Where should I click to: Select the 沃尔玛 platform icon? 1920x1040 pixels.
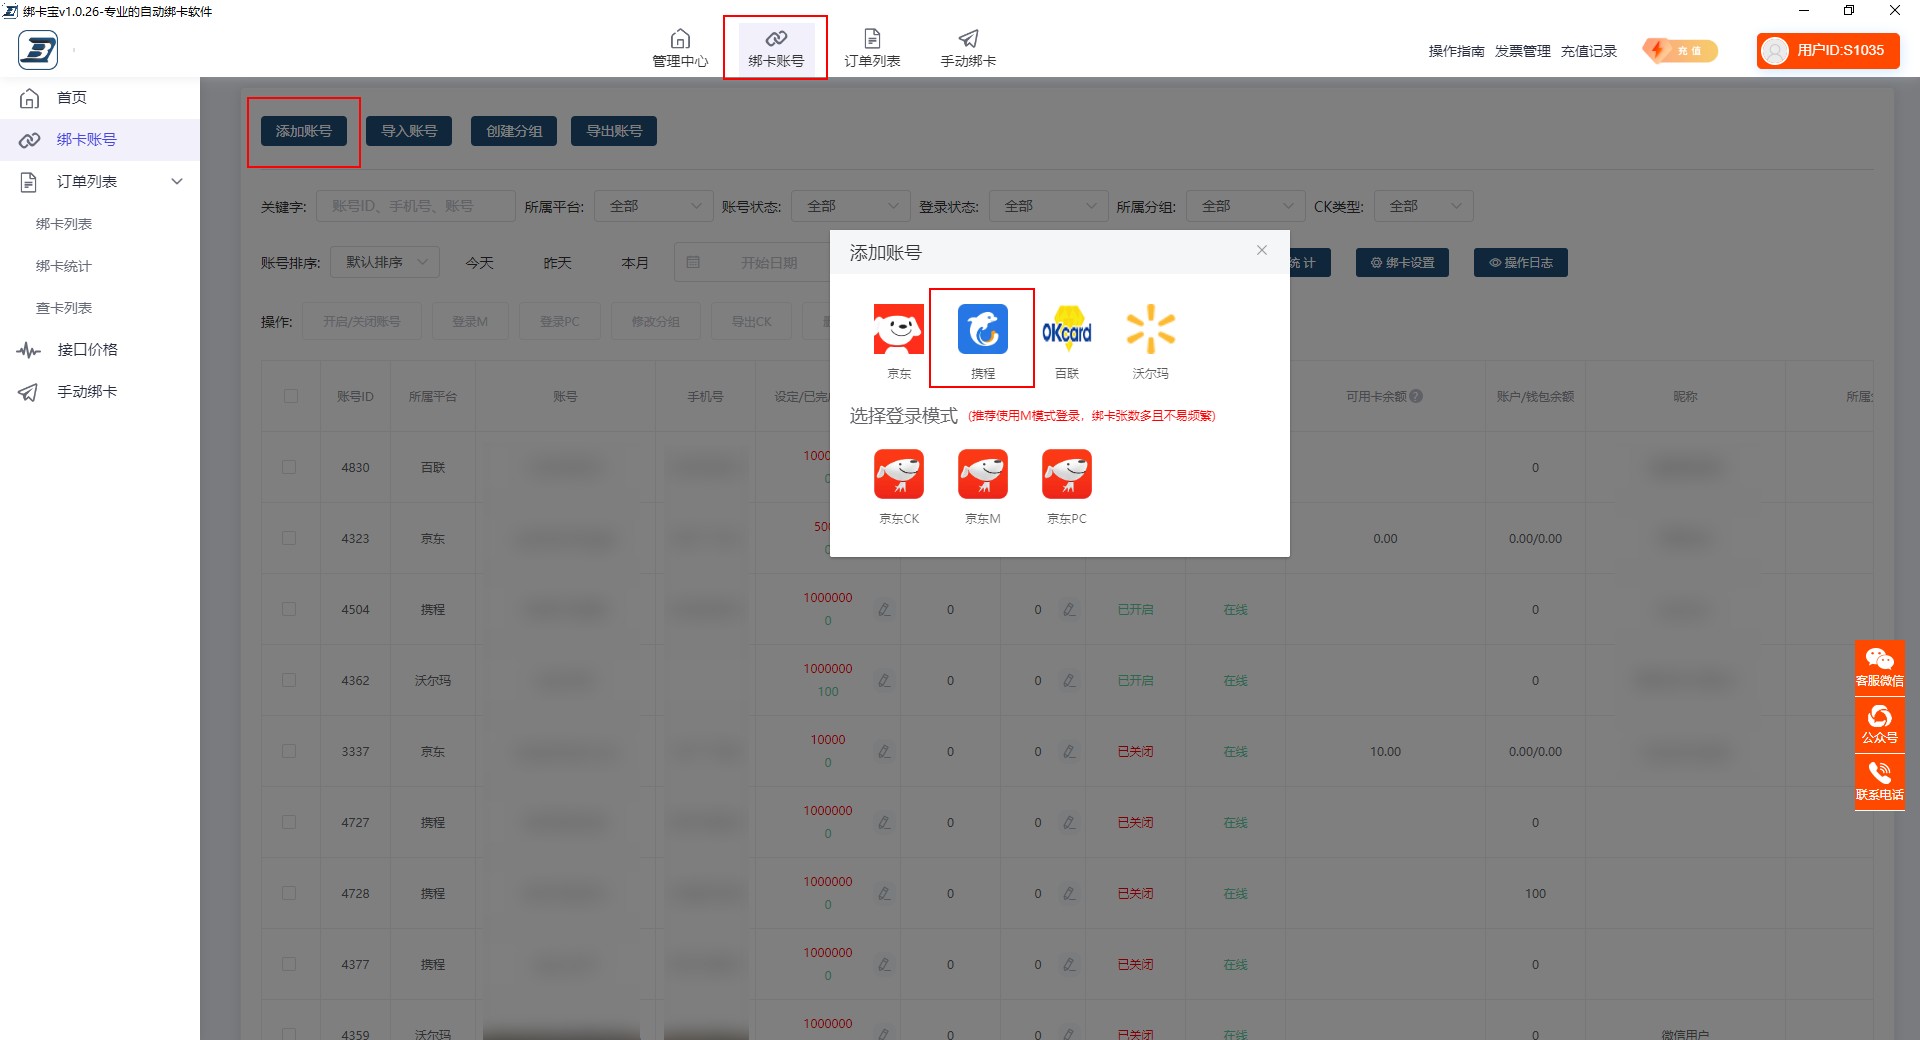click(x=1150, y=330)
